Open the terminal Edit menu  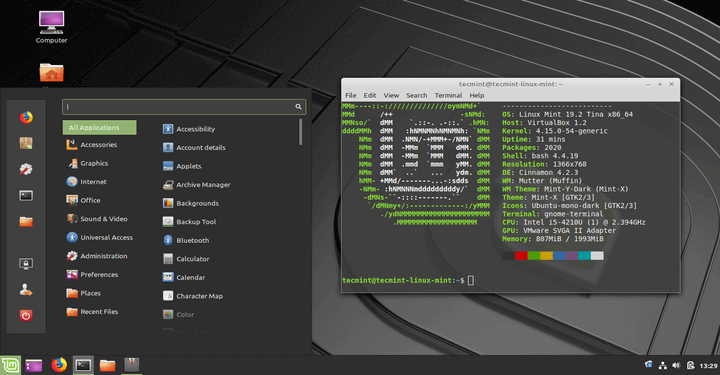tap(370, 95)
